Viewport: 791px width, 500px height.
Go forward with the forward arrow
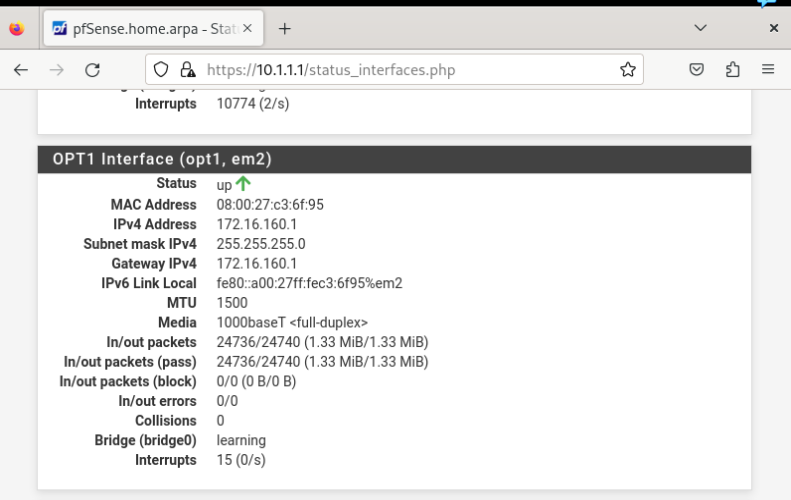coord(56,70)
